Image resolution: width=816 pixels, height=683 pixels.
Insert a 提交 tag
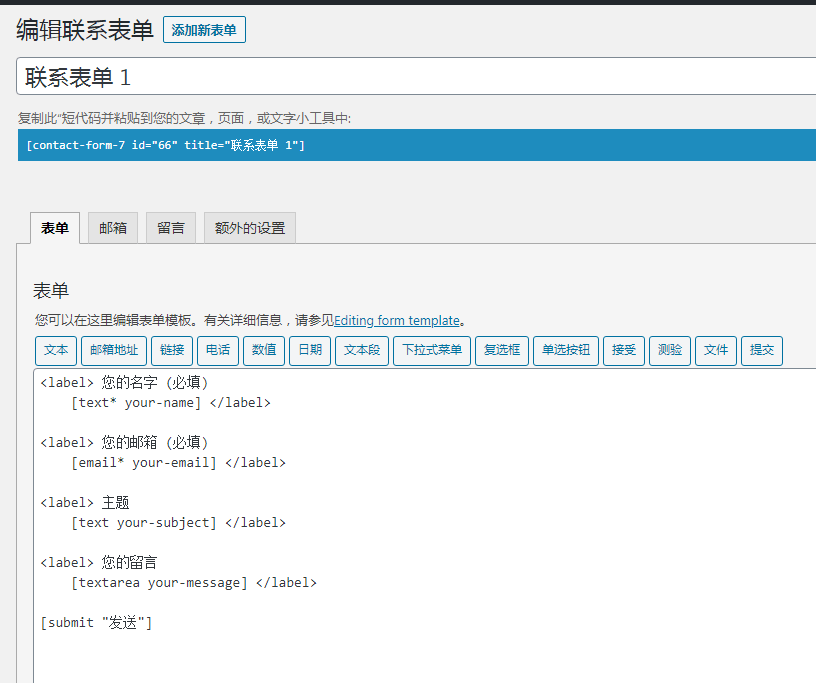pyautogui.click(x=762, y=350)
